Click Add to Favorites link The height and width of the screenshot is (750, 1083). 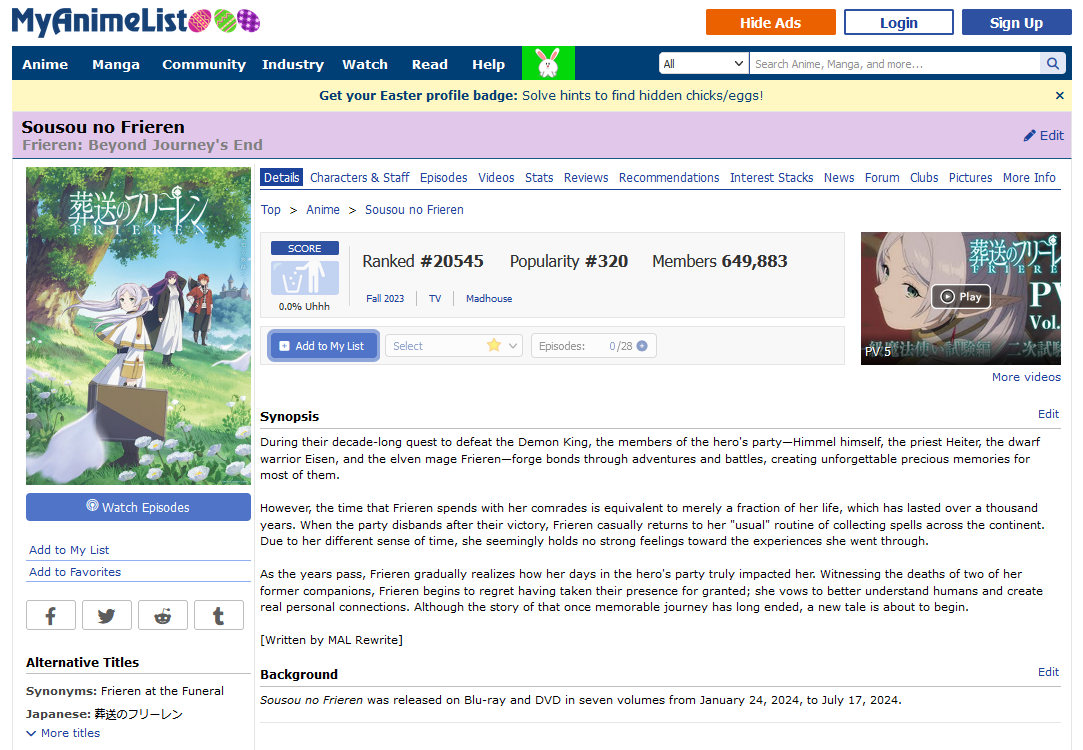(x=75, y=572)
